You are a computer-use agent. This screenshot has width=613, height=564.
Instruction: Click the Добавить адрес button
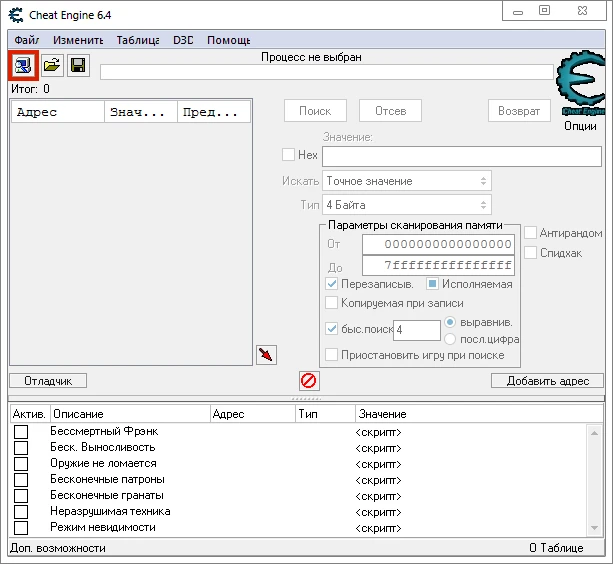coord(547,381)
